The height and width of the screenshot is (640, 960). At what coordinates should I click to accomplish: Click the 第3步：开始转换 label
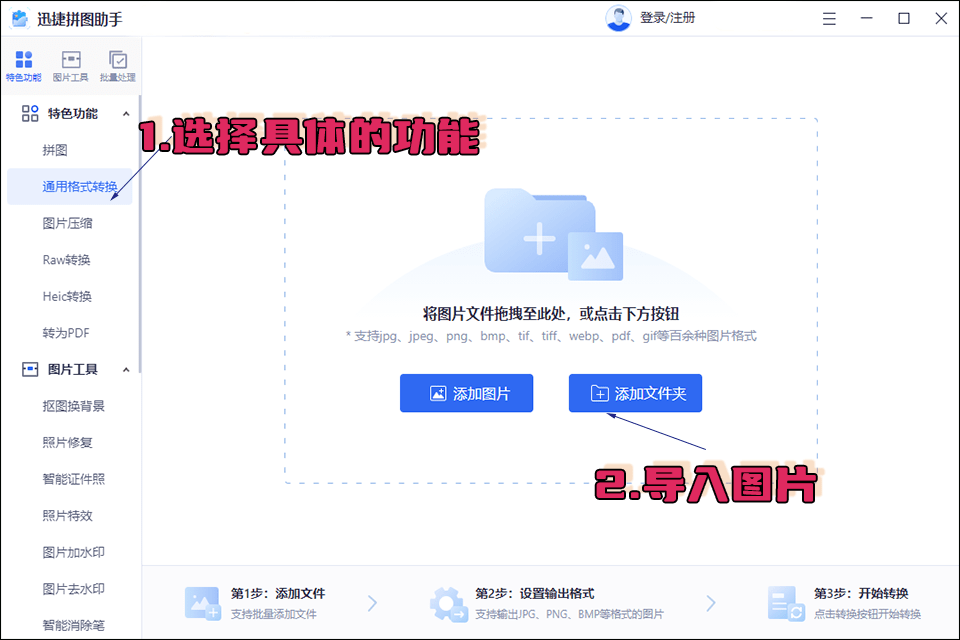861,593
